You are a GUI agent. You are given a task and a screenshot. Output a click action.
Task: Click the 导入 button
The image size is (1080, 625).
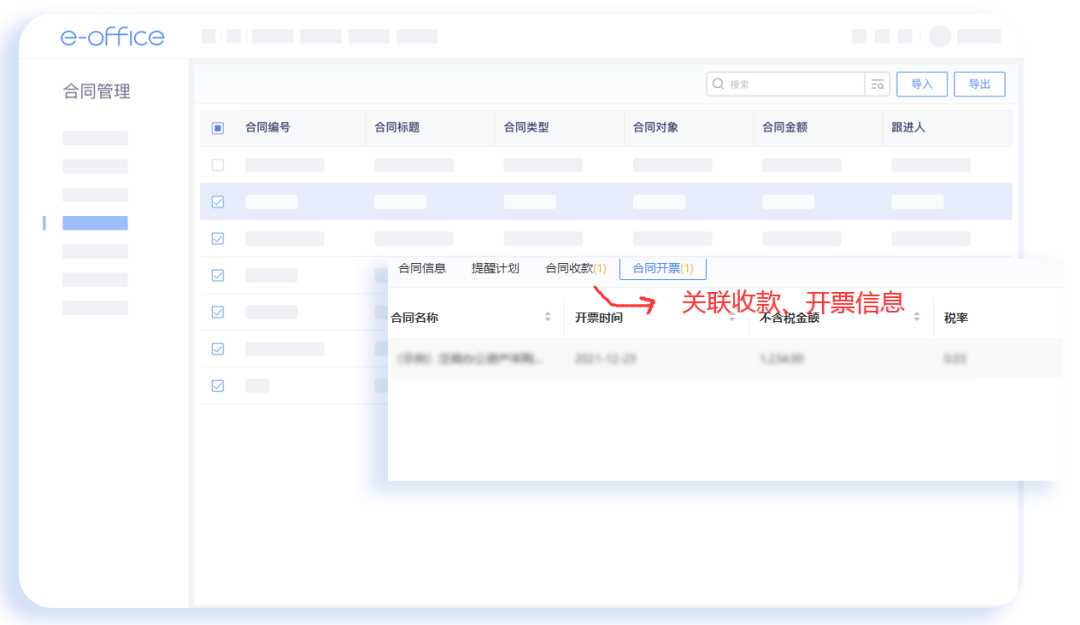point(921,84)
